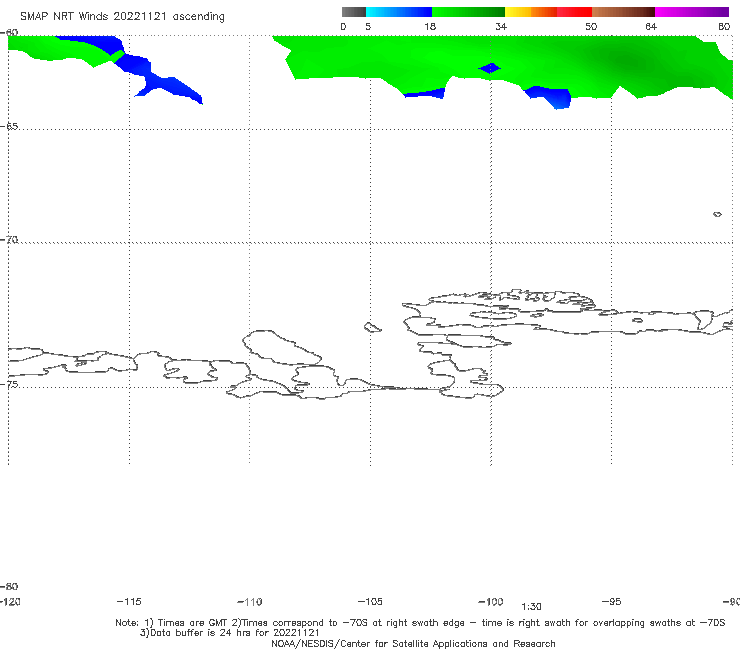Click the yellow-orange segment of the color bar

click(531, 12)
